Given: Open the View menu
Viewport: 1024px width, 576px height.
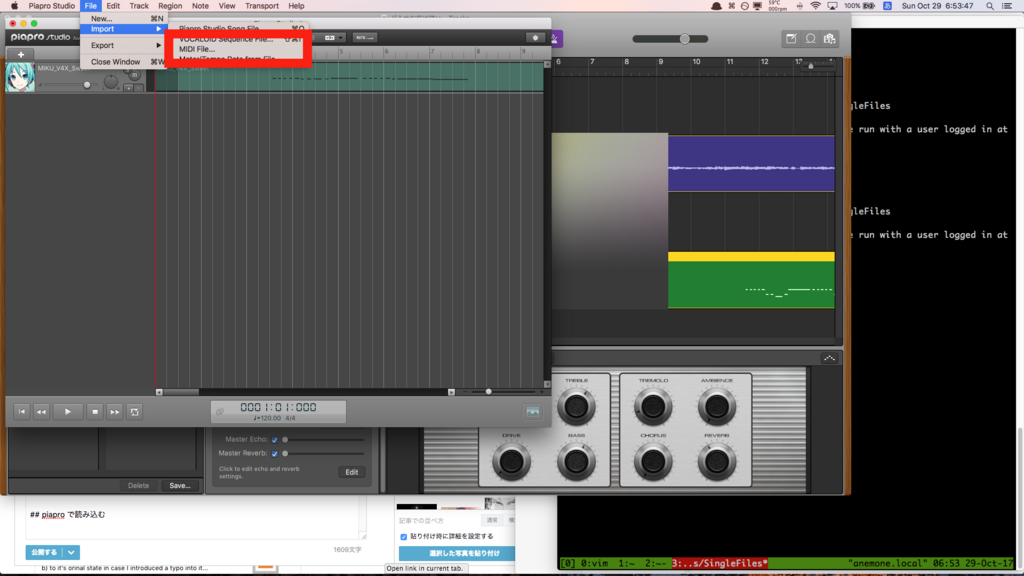Looking at the screenshot, I should [x=227, y=6].
